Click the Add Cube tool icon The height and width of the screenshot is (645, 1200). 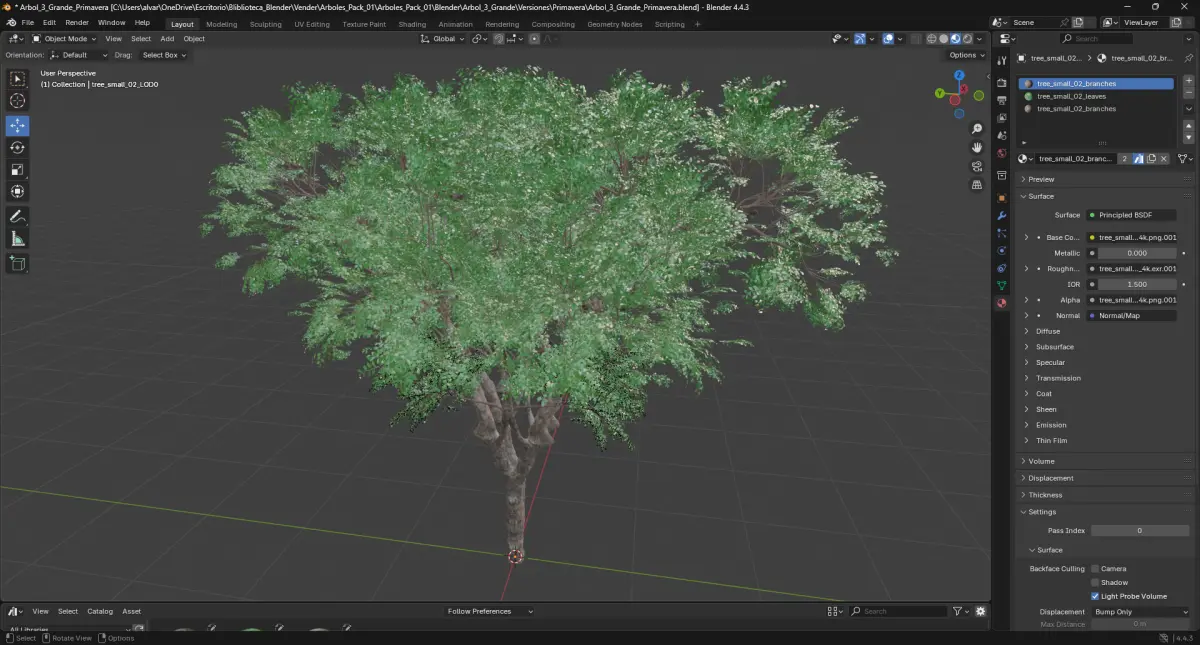point(18,264)
